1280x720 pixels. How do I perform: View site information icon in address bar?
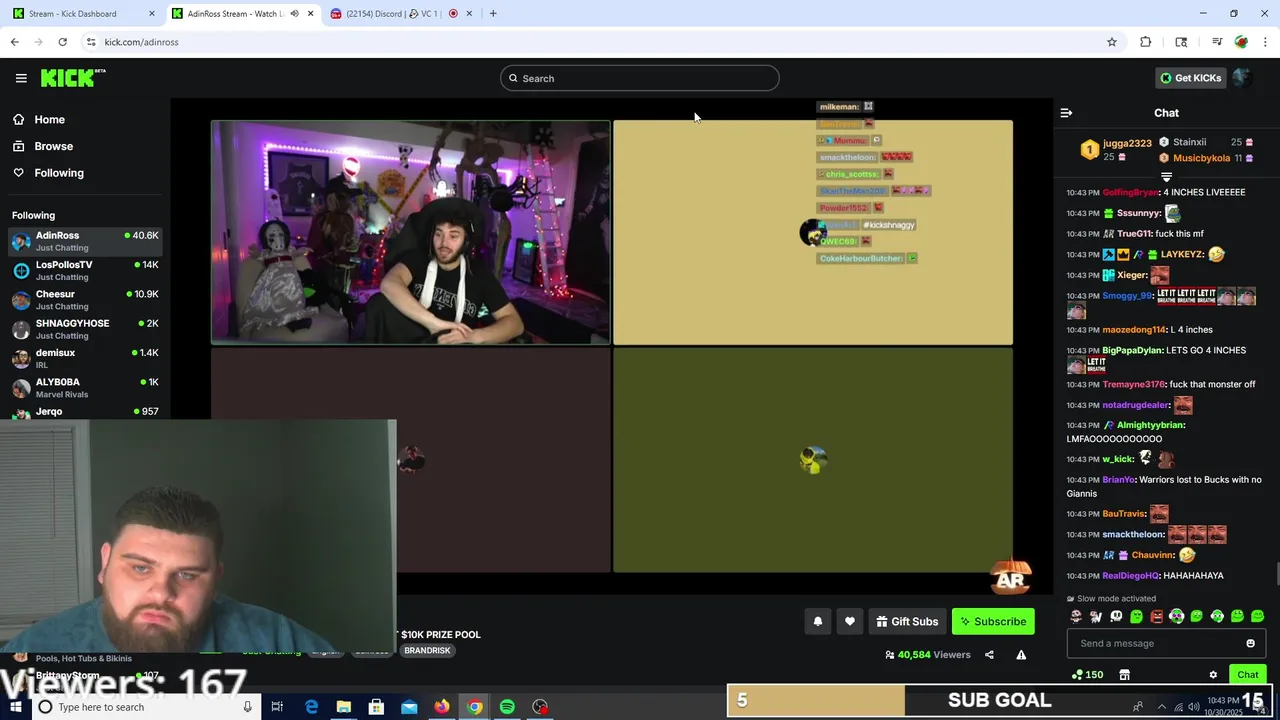pos(91,42)
